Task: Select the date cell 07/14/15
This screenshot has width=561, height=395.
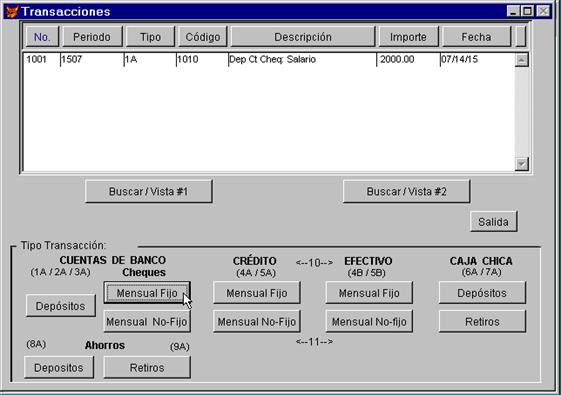Action: [478, 59]
